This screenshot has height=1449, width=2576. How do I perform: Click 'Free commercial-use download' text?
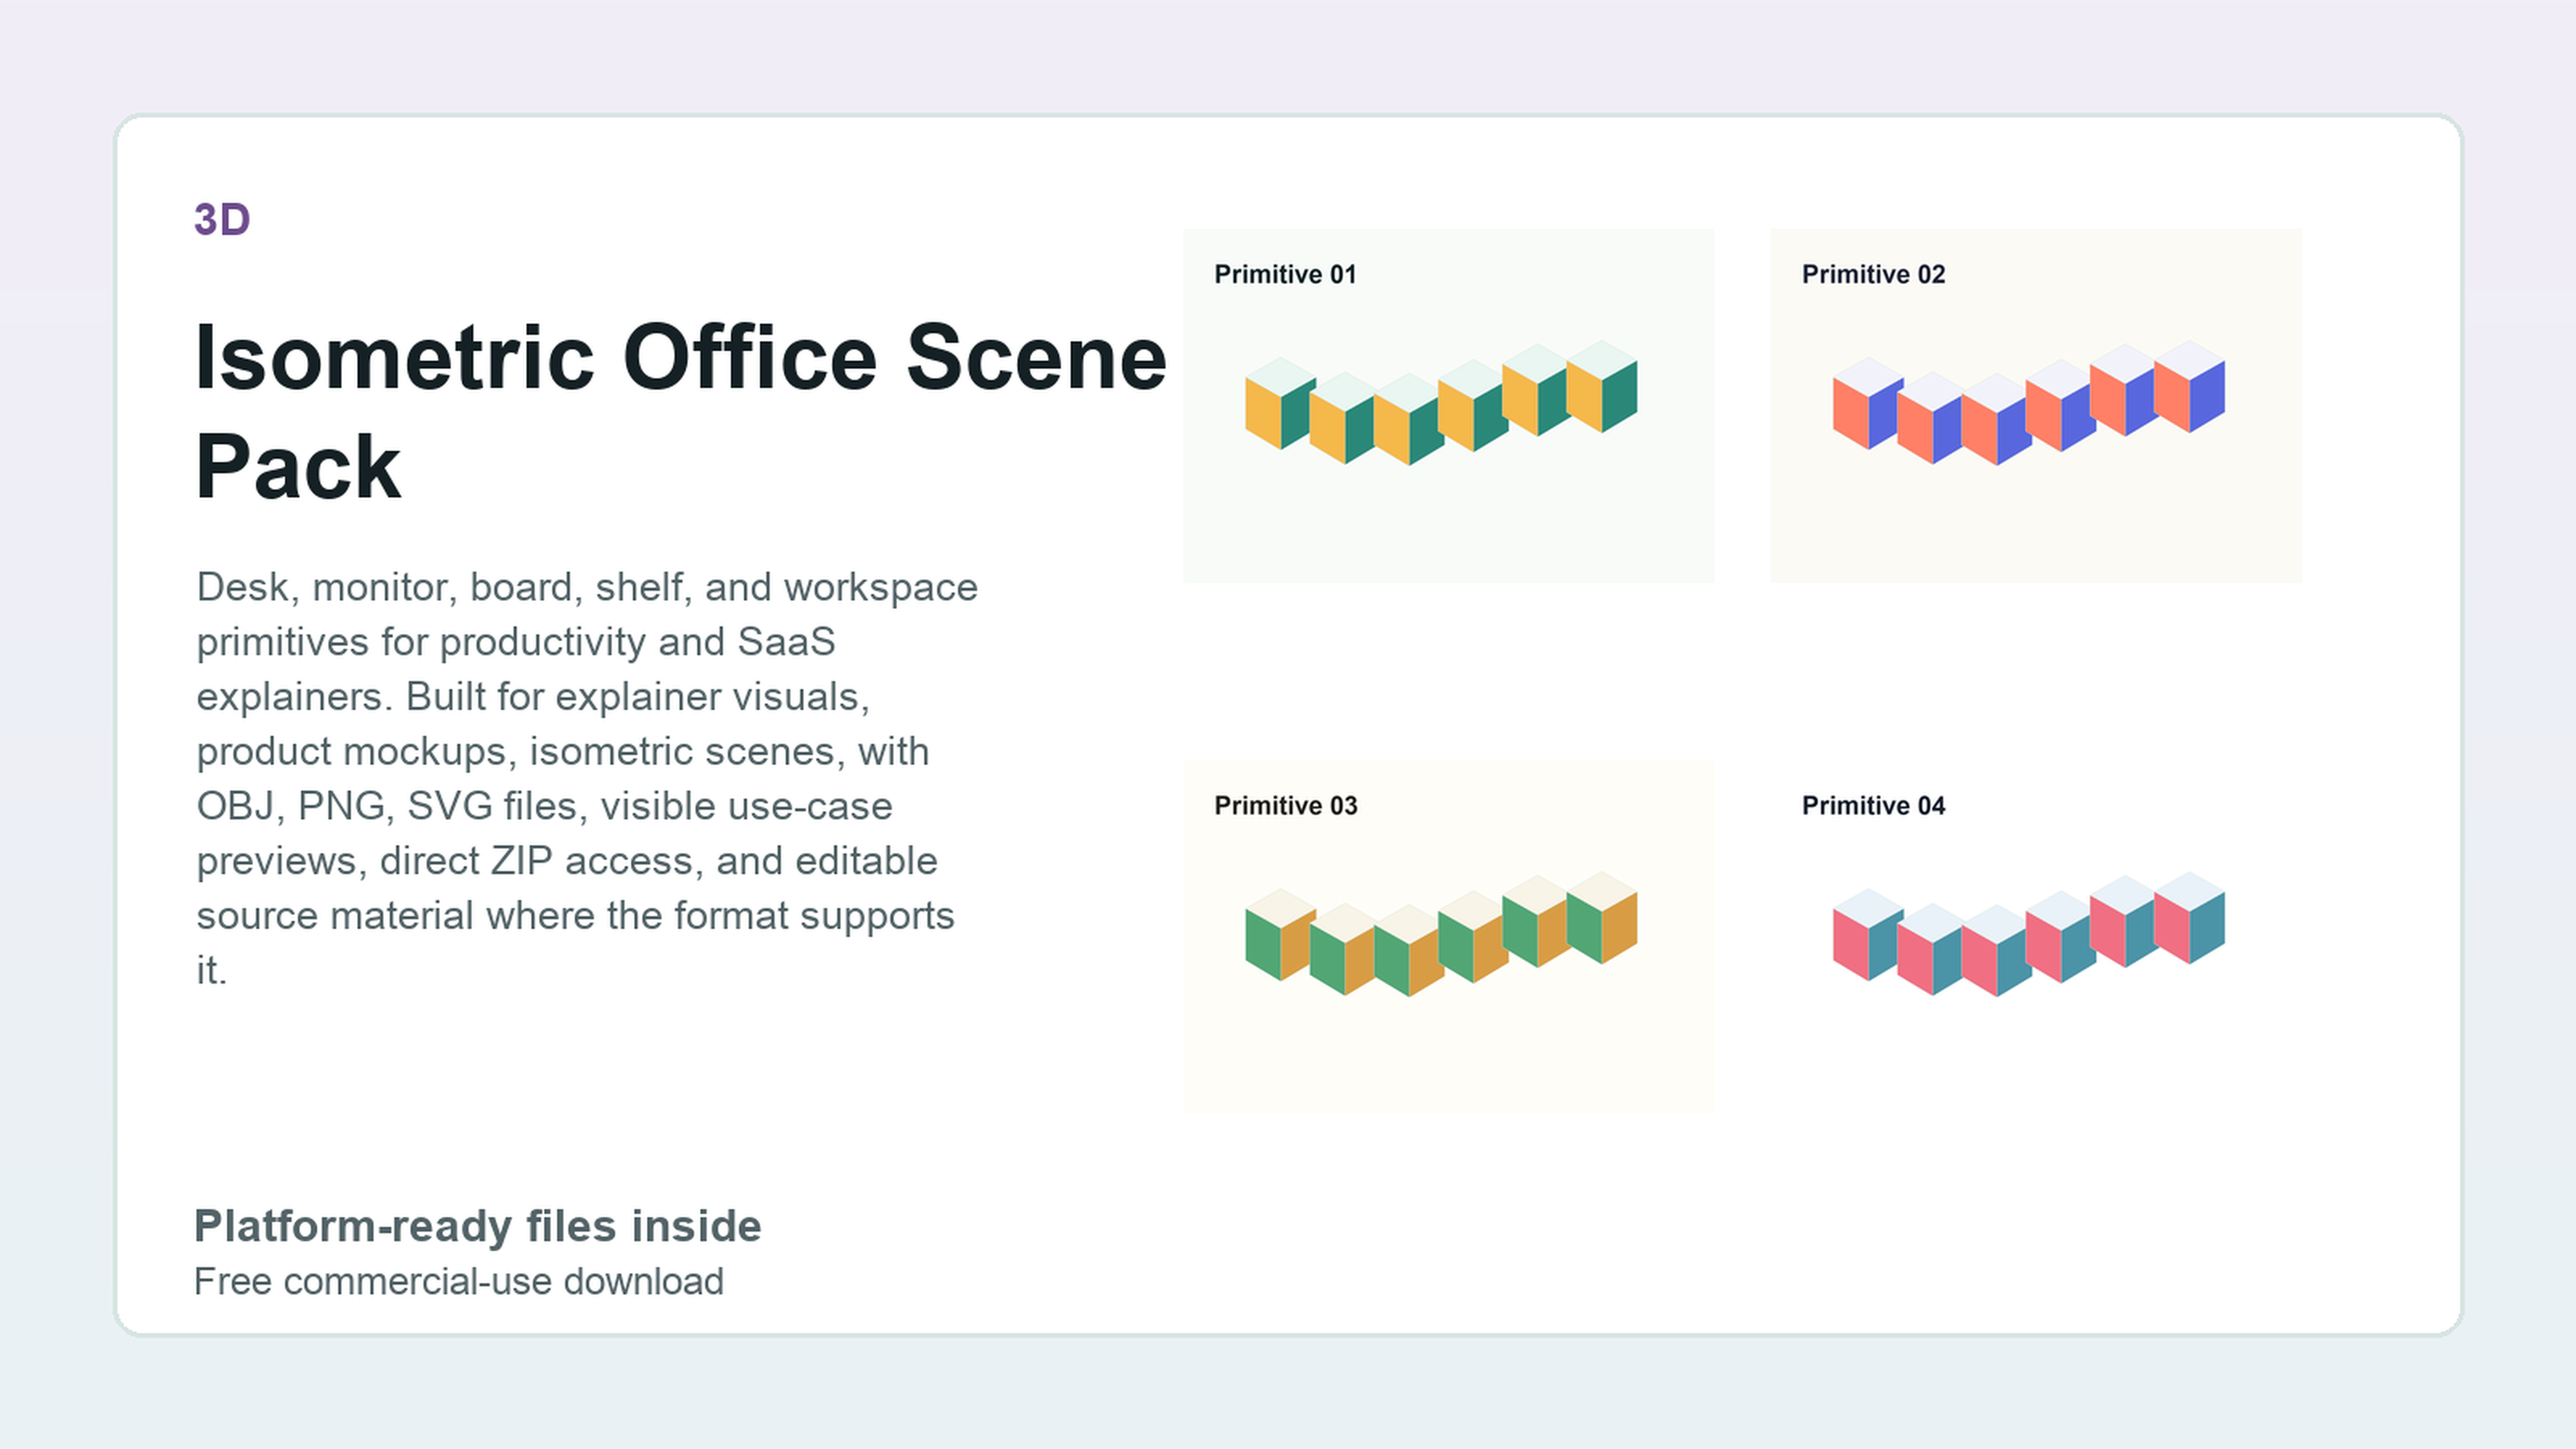[459, 1282]
